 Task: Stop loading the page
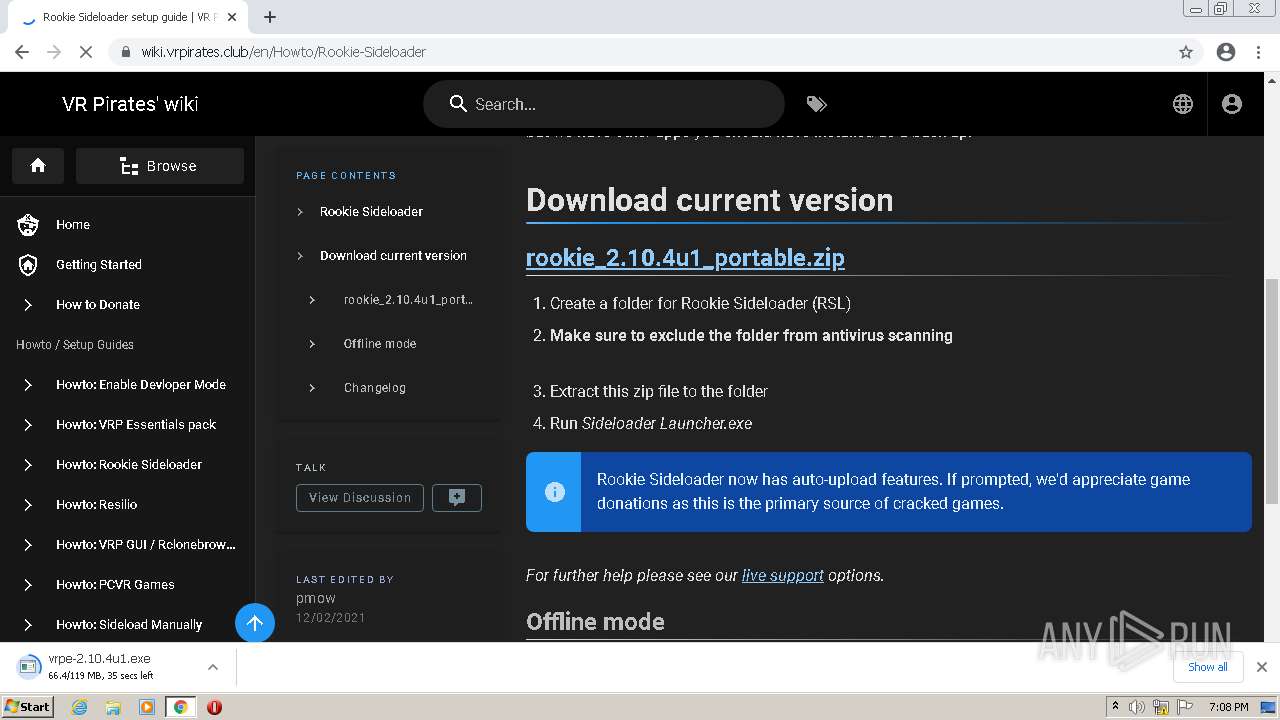tap(86, 52)
